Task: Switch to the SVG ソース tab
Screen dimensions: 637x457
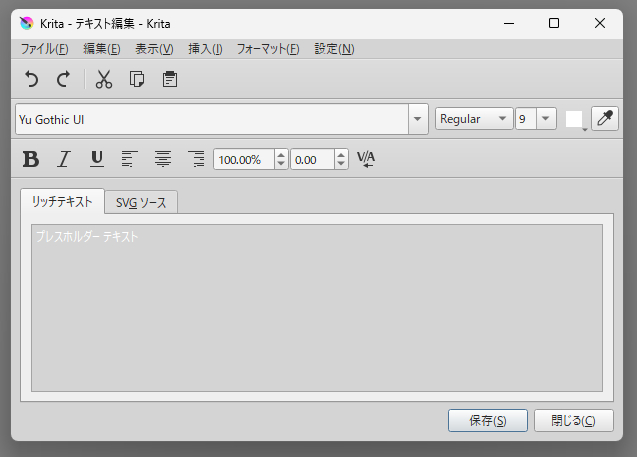Action: click(x=141, y=202)
